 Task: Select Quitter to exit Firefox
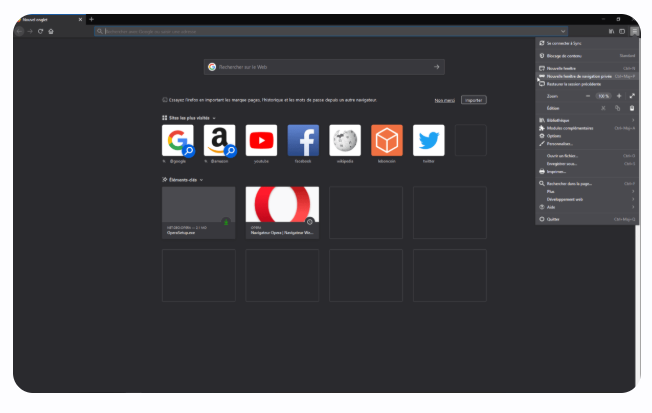pyautogui.click(x=587, y=219)
